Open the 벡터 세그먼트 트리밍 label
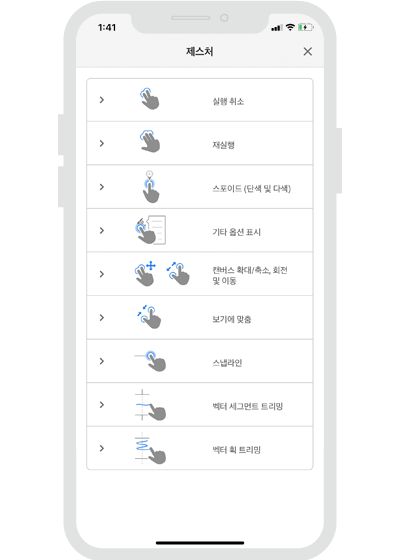The image size is (400, 560). coord(248,406)
